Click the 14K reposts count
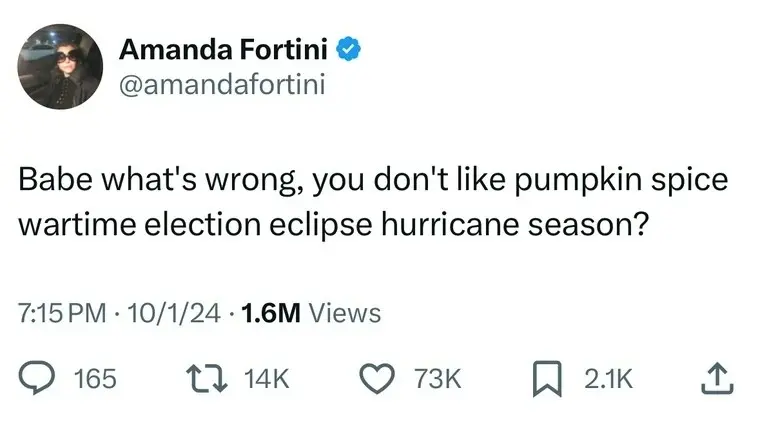Screen dimensions: 760x431 pos(266,378)
